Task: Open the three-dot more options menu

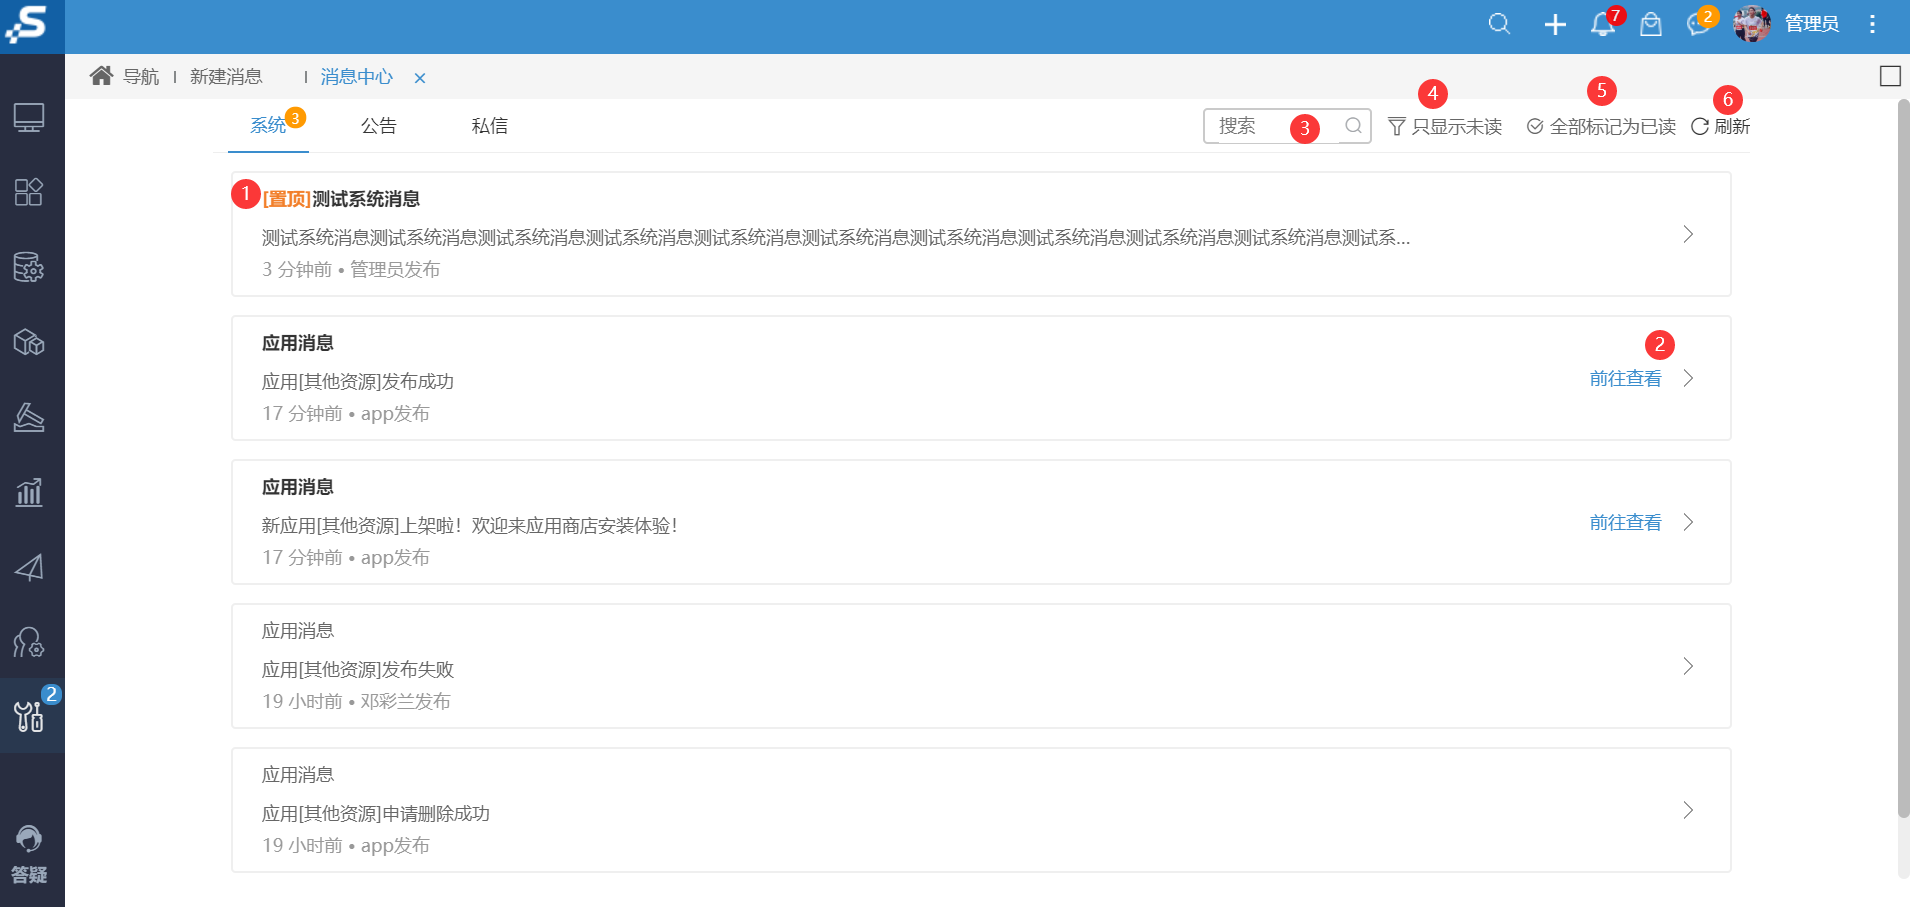Action: tap(1873, 24)
